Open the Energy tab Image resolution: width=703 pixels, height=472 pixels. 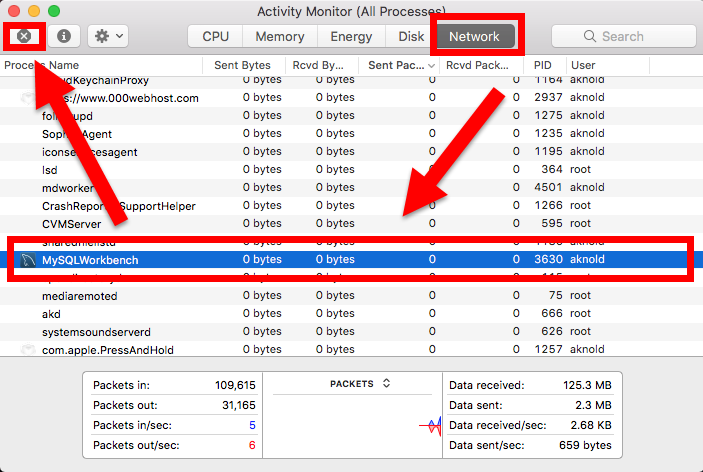[353, 36]
